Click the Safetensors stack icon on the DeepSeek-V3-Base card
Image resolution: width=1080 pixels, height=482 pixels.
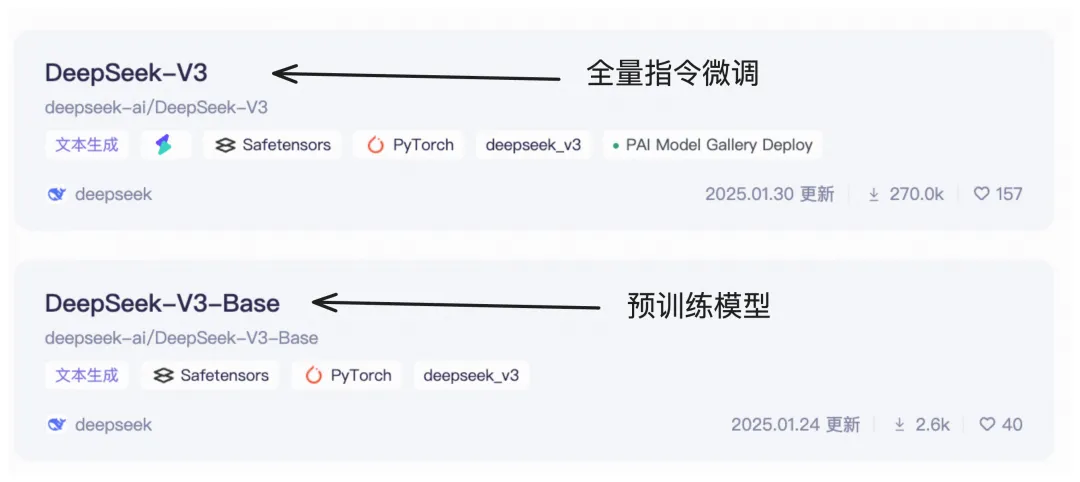163,375
